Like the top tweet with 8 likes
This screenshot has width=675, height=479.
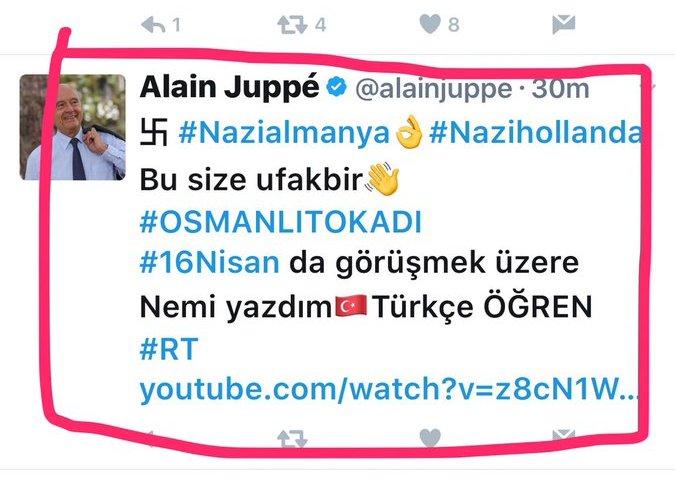(430, 24)
